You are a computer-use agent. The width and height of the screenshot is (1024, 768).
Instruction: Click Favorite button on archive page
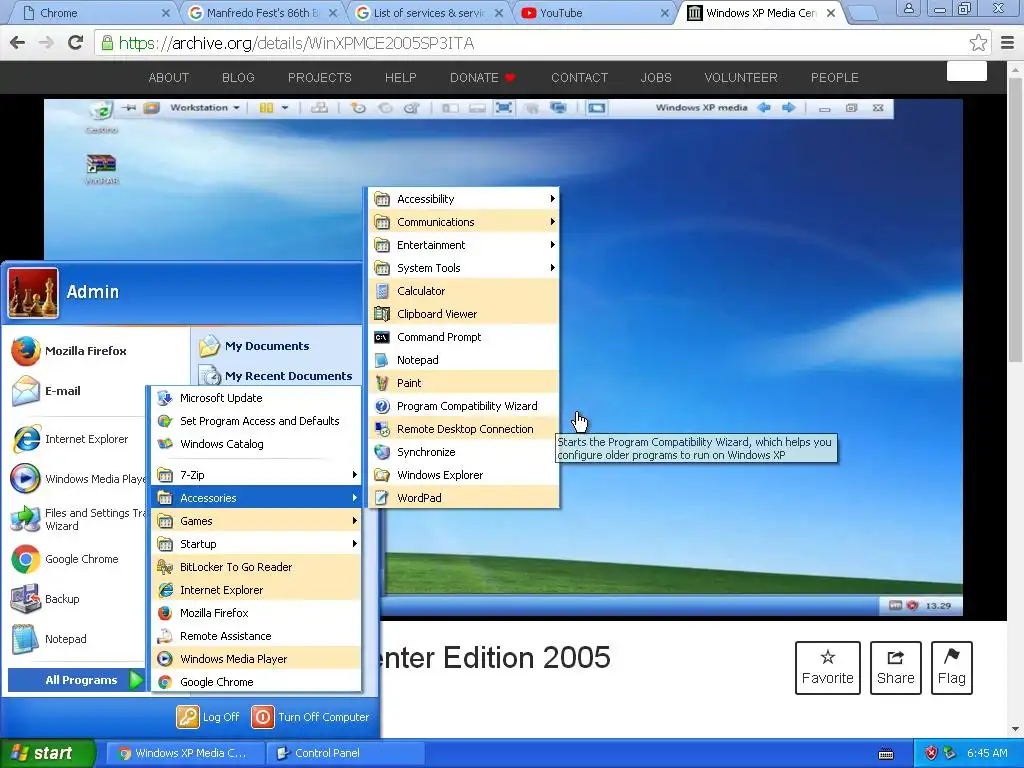827,667
